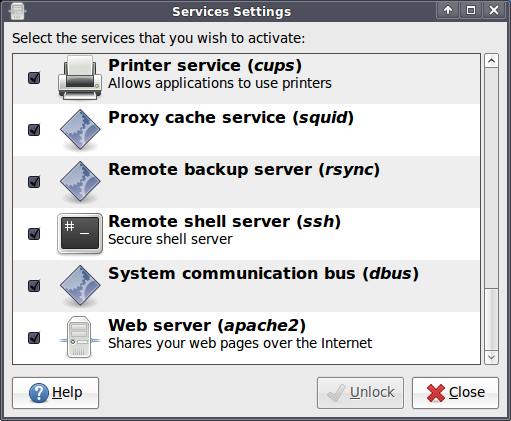Toggle the System communication bus (dbus) checkbox

coord(34,286)
